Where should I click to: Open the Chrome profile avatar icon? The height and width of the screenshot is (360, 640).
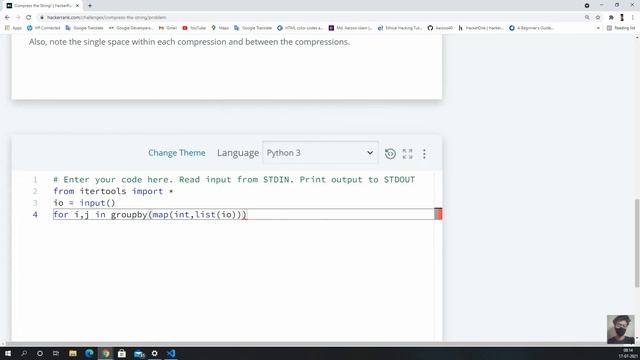click(622, 18)
